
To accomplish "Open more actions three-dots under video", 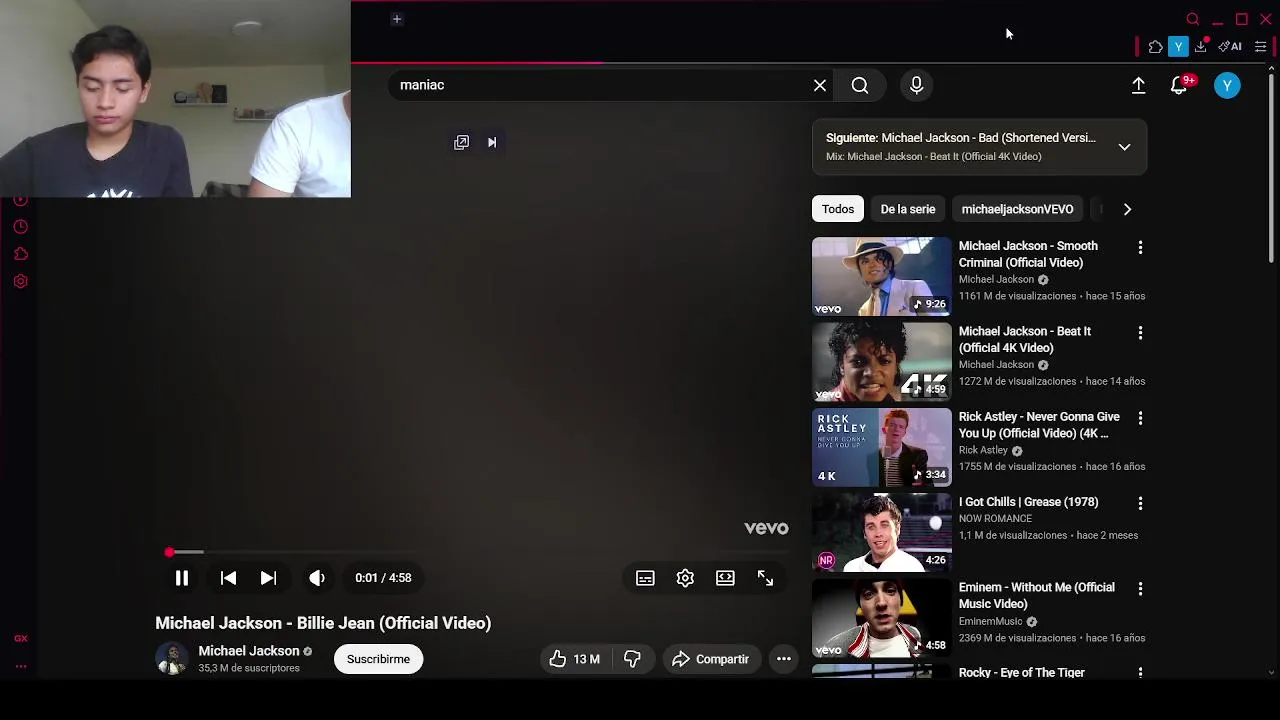I will pos(784,659).
